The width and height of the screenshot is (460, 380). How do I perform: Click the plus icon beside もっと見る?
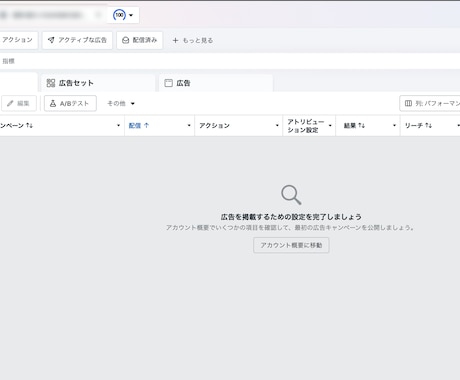tap(175, 40)
